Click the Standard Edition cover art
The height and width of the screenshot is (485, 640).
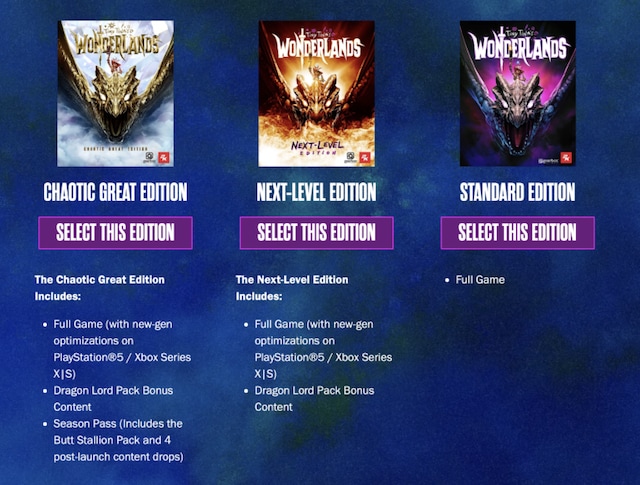518,93
